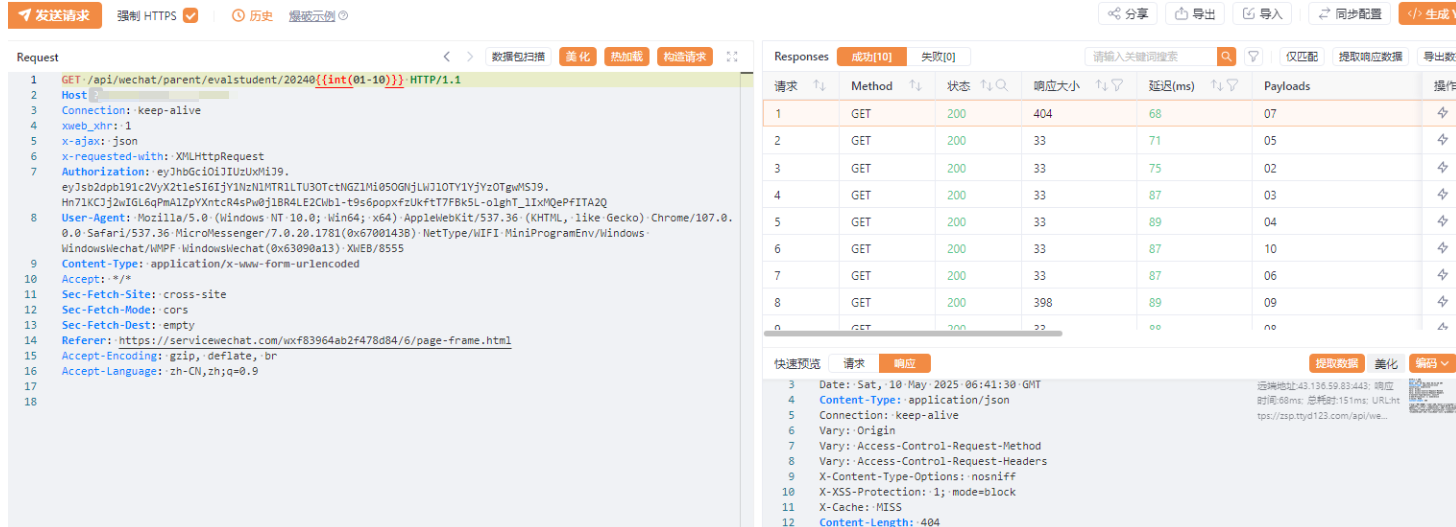Screen dimensions: 1456x527
Task: Click the 同步配置 sync config button
Action: [x=1350, y=14]
